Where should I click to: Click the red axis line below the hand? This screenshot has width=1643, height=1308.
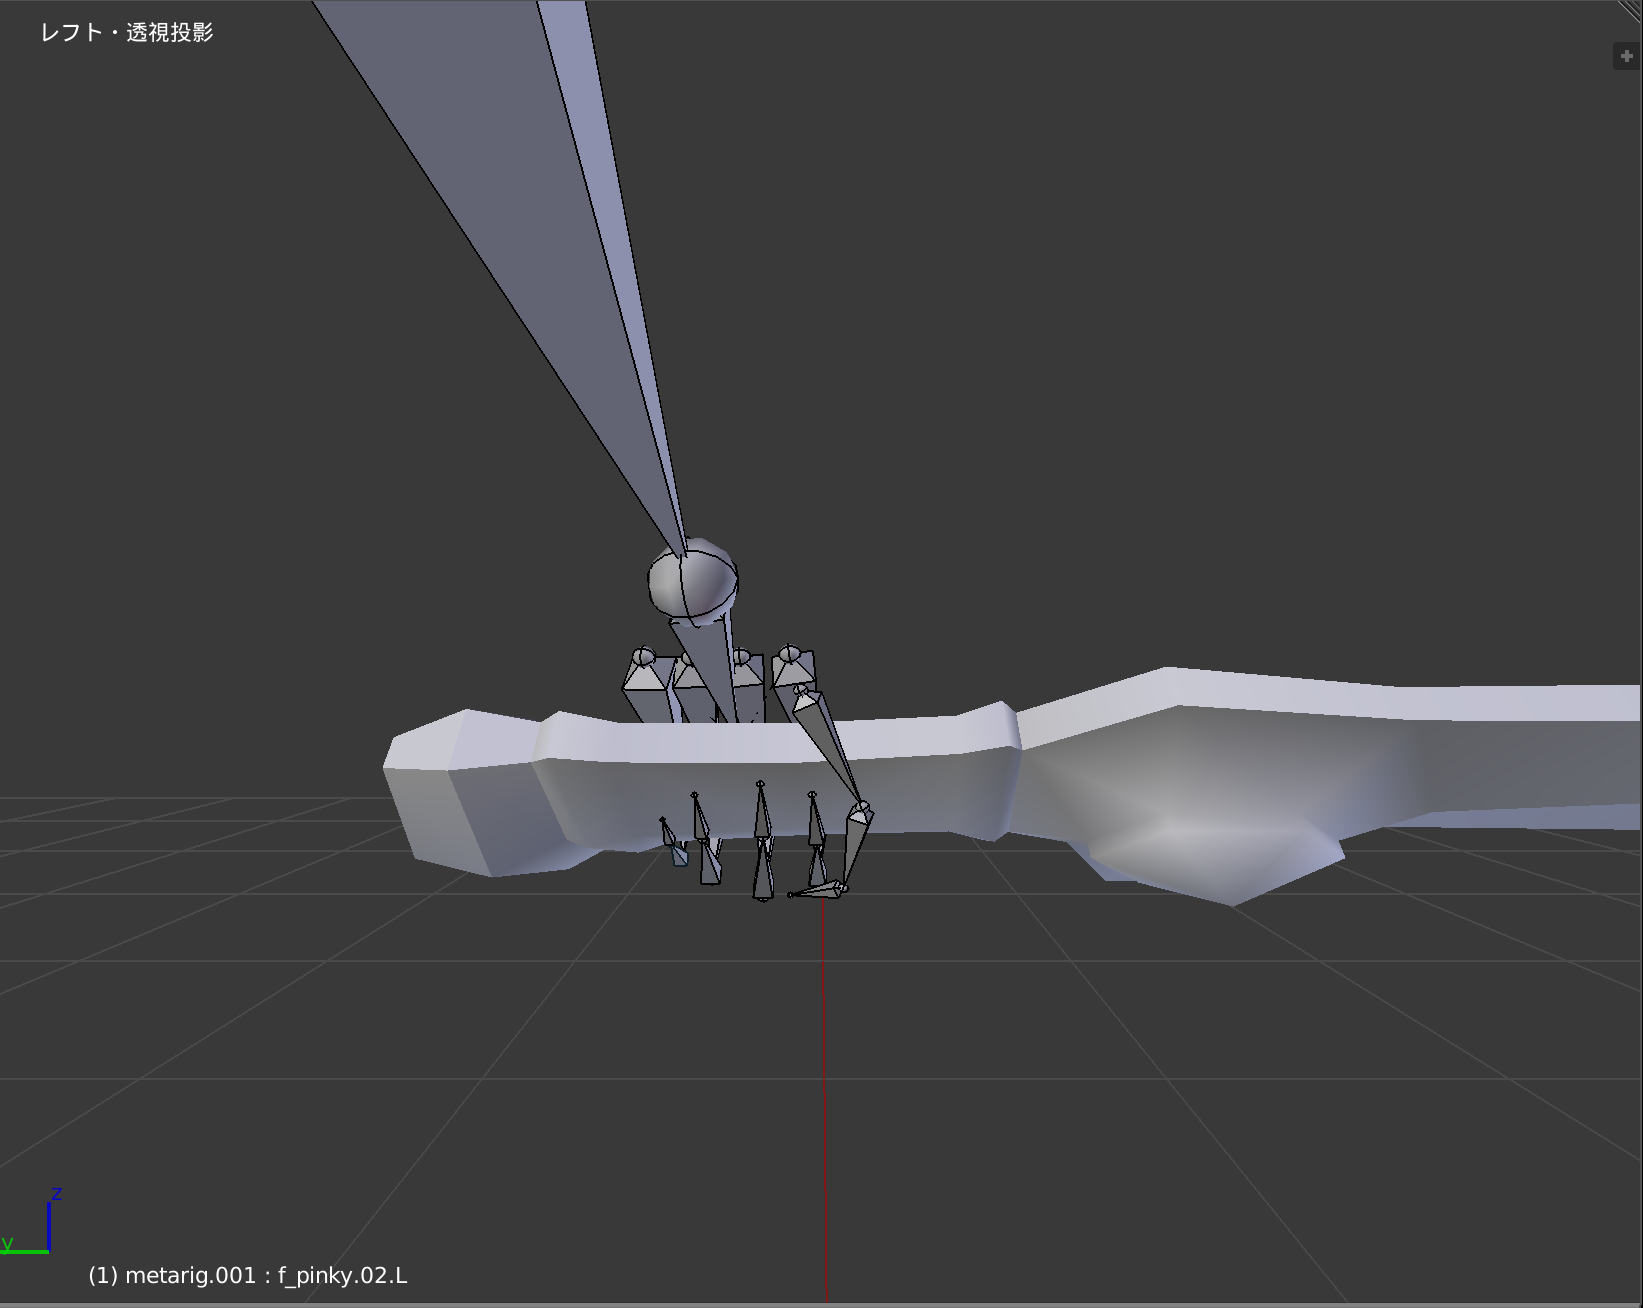(825, 1050)
